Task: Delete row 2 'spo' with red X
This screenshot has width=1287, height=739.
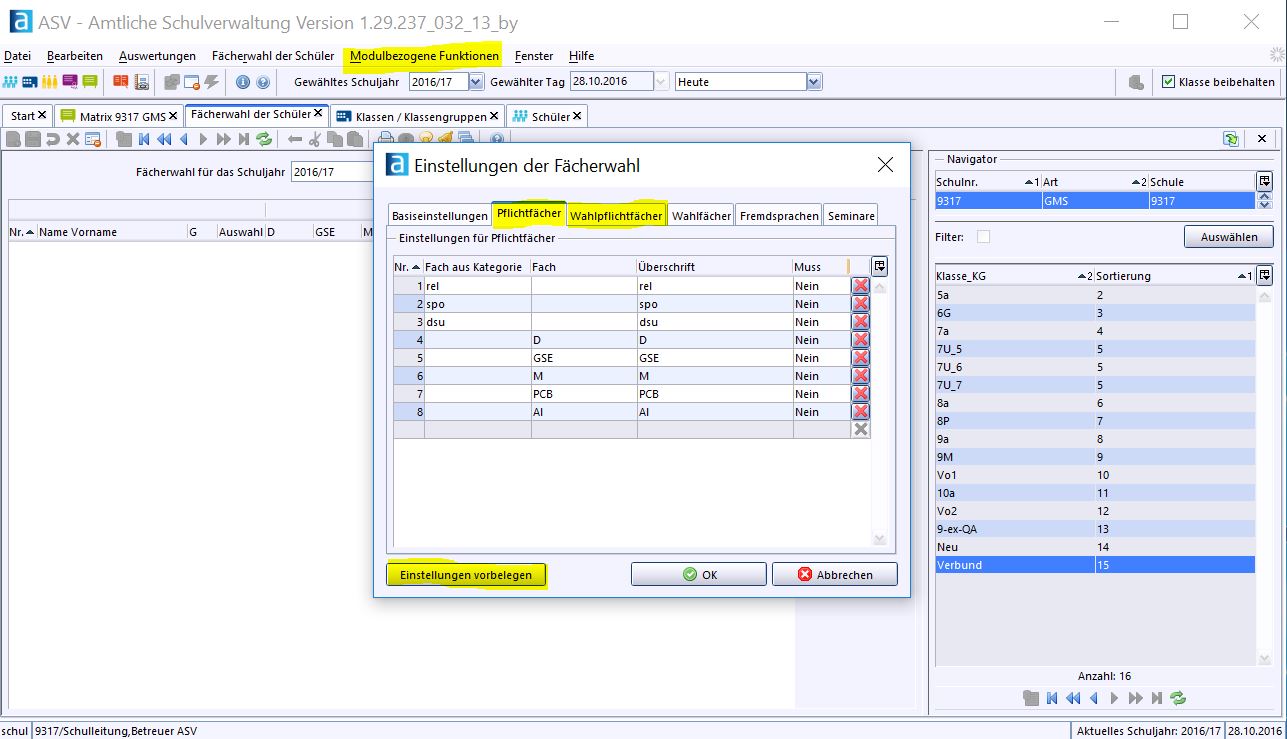Action: point(860,304)
